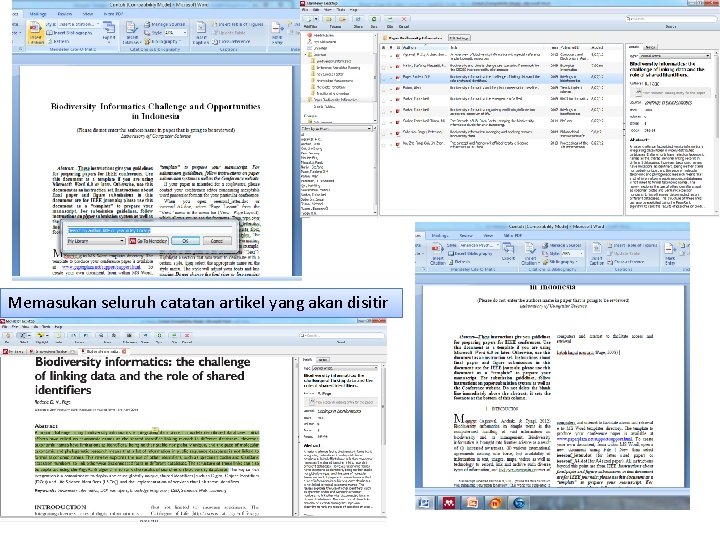Click Bibliography in top-left Word ribbon

[162, 41]
